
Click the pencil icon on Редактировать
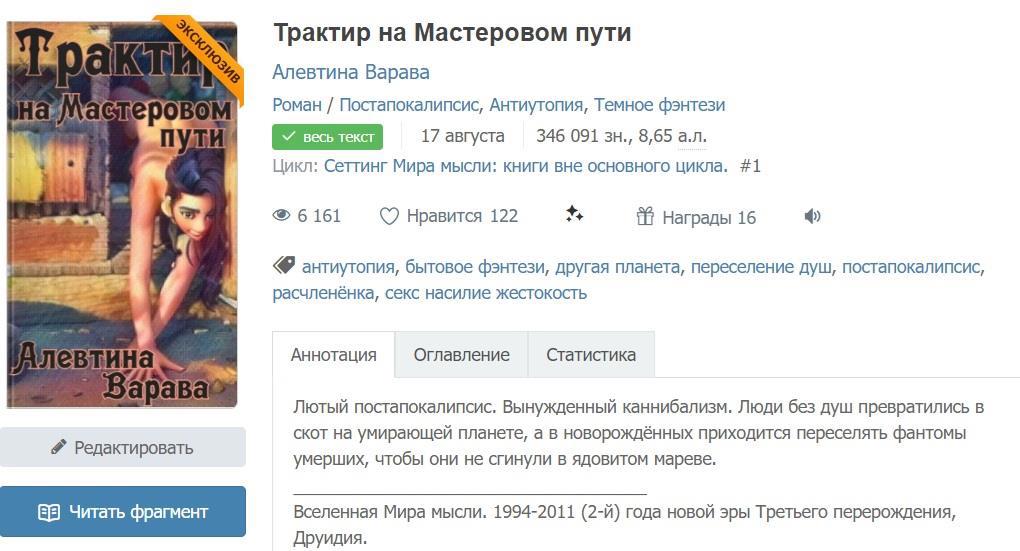point(59,447)
